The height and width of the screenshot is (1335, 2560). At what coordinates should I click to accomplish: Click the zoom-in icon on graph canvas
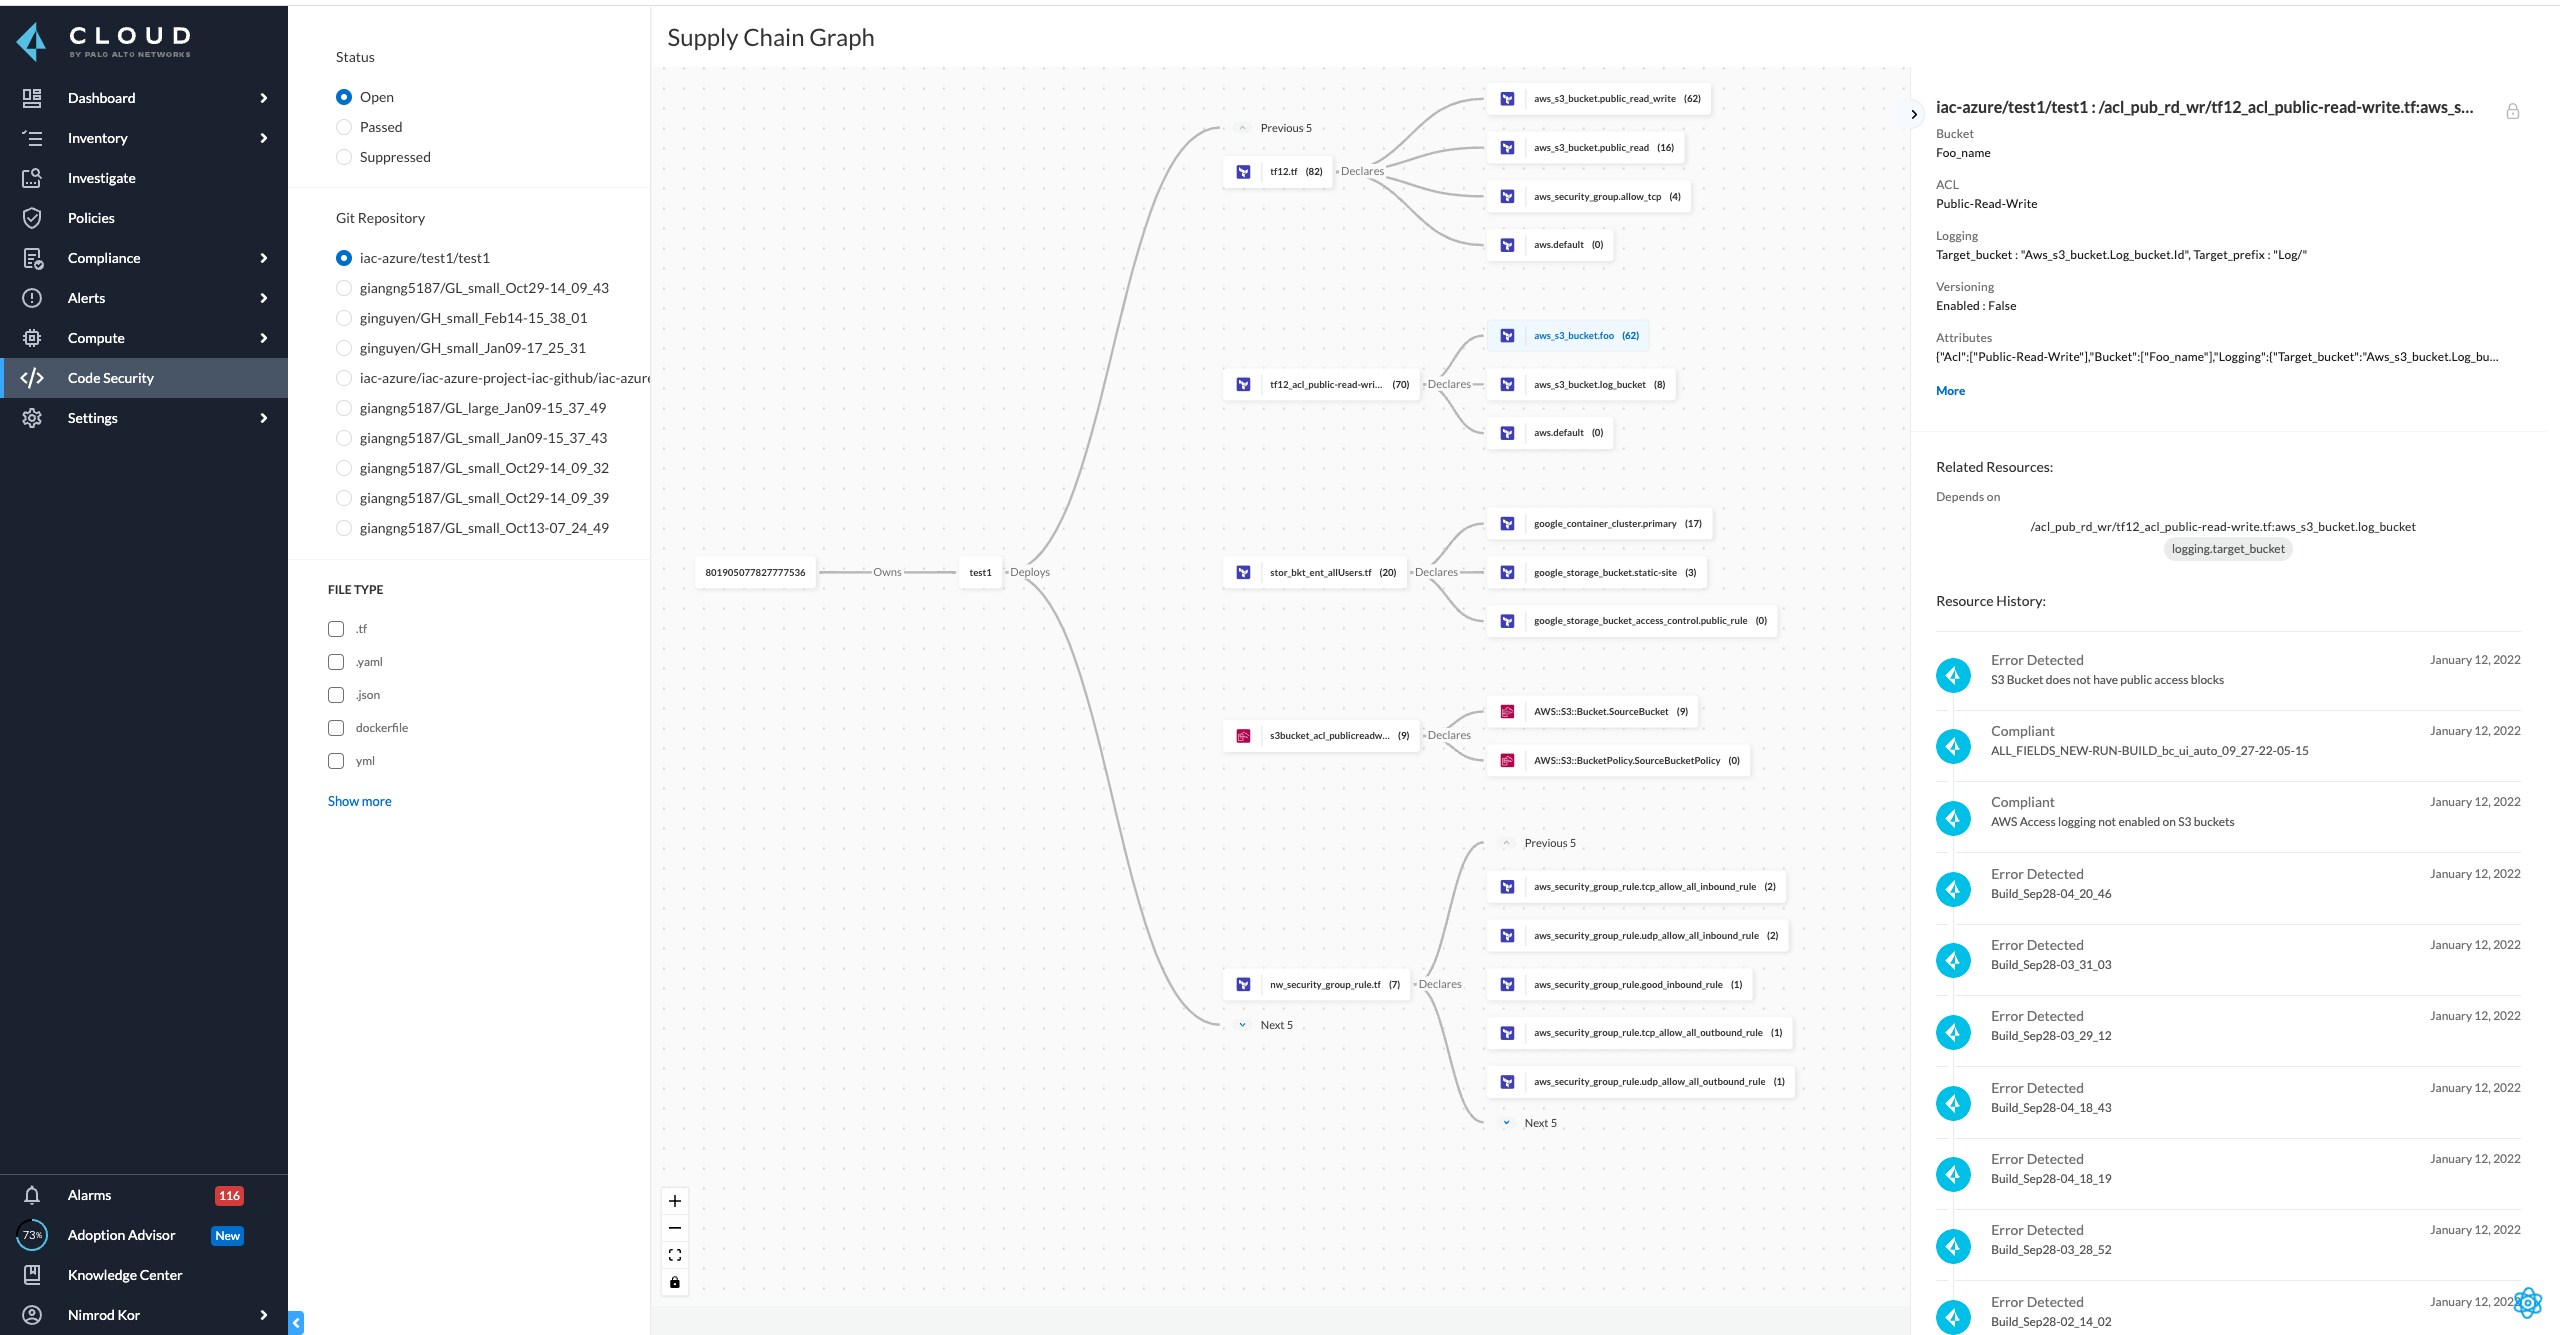tap(674, 1199)
